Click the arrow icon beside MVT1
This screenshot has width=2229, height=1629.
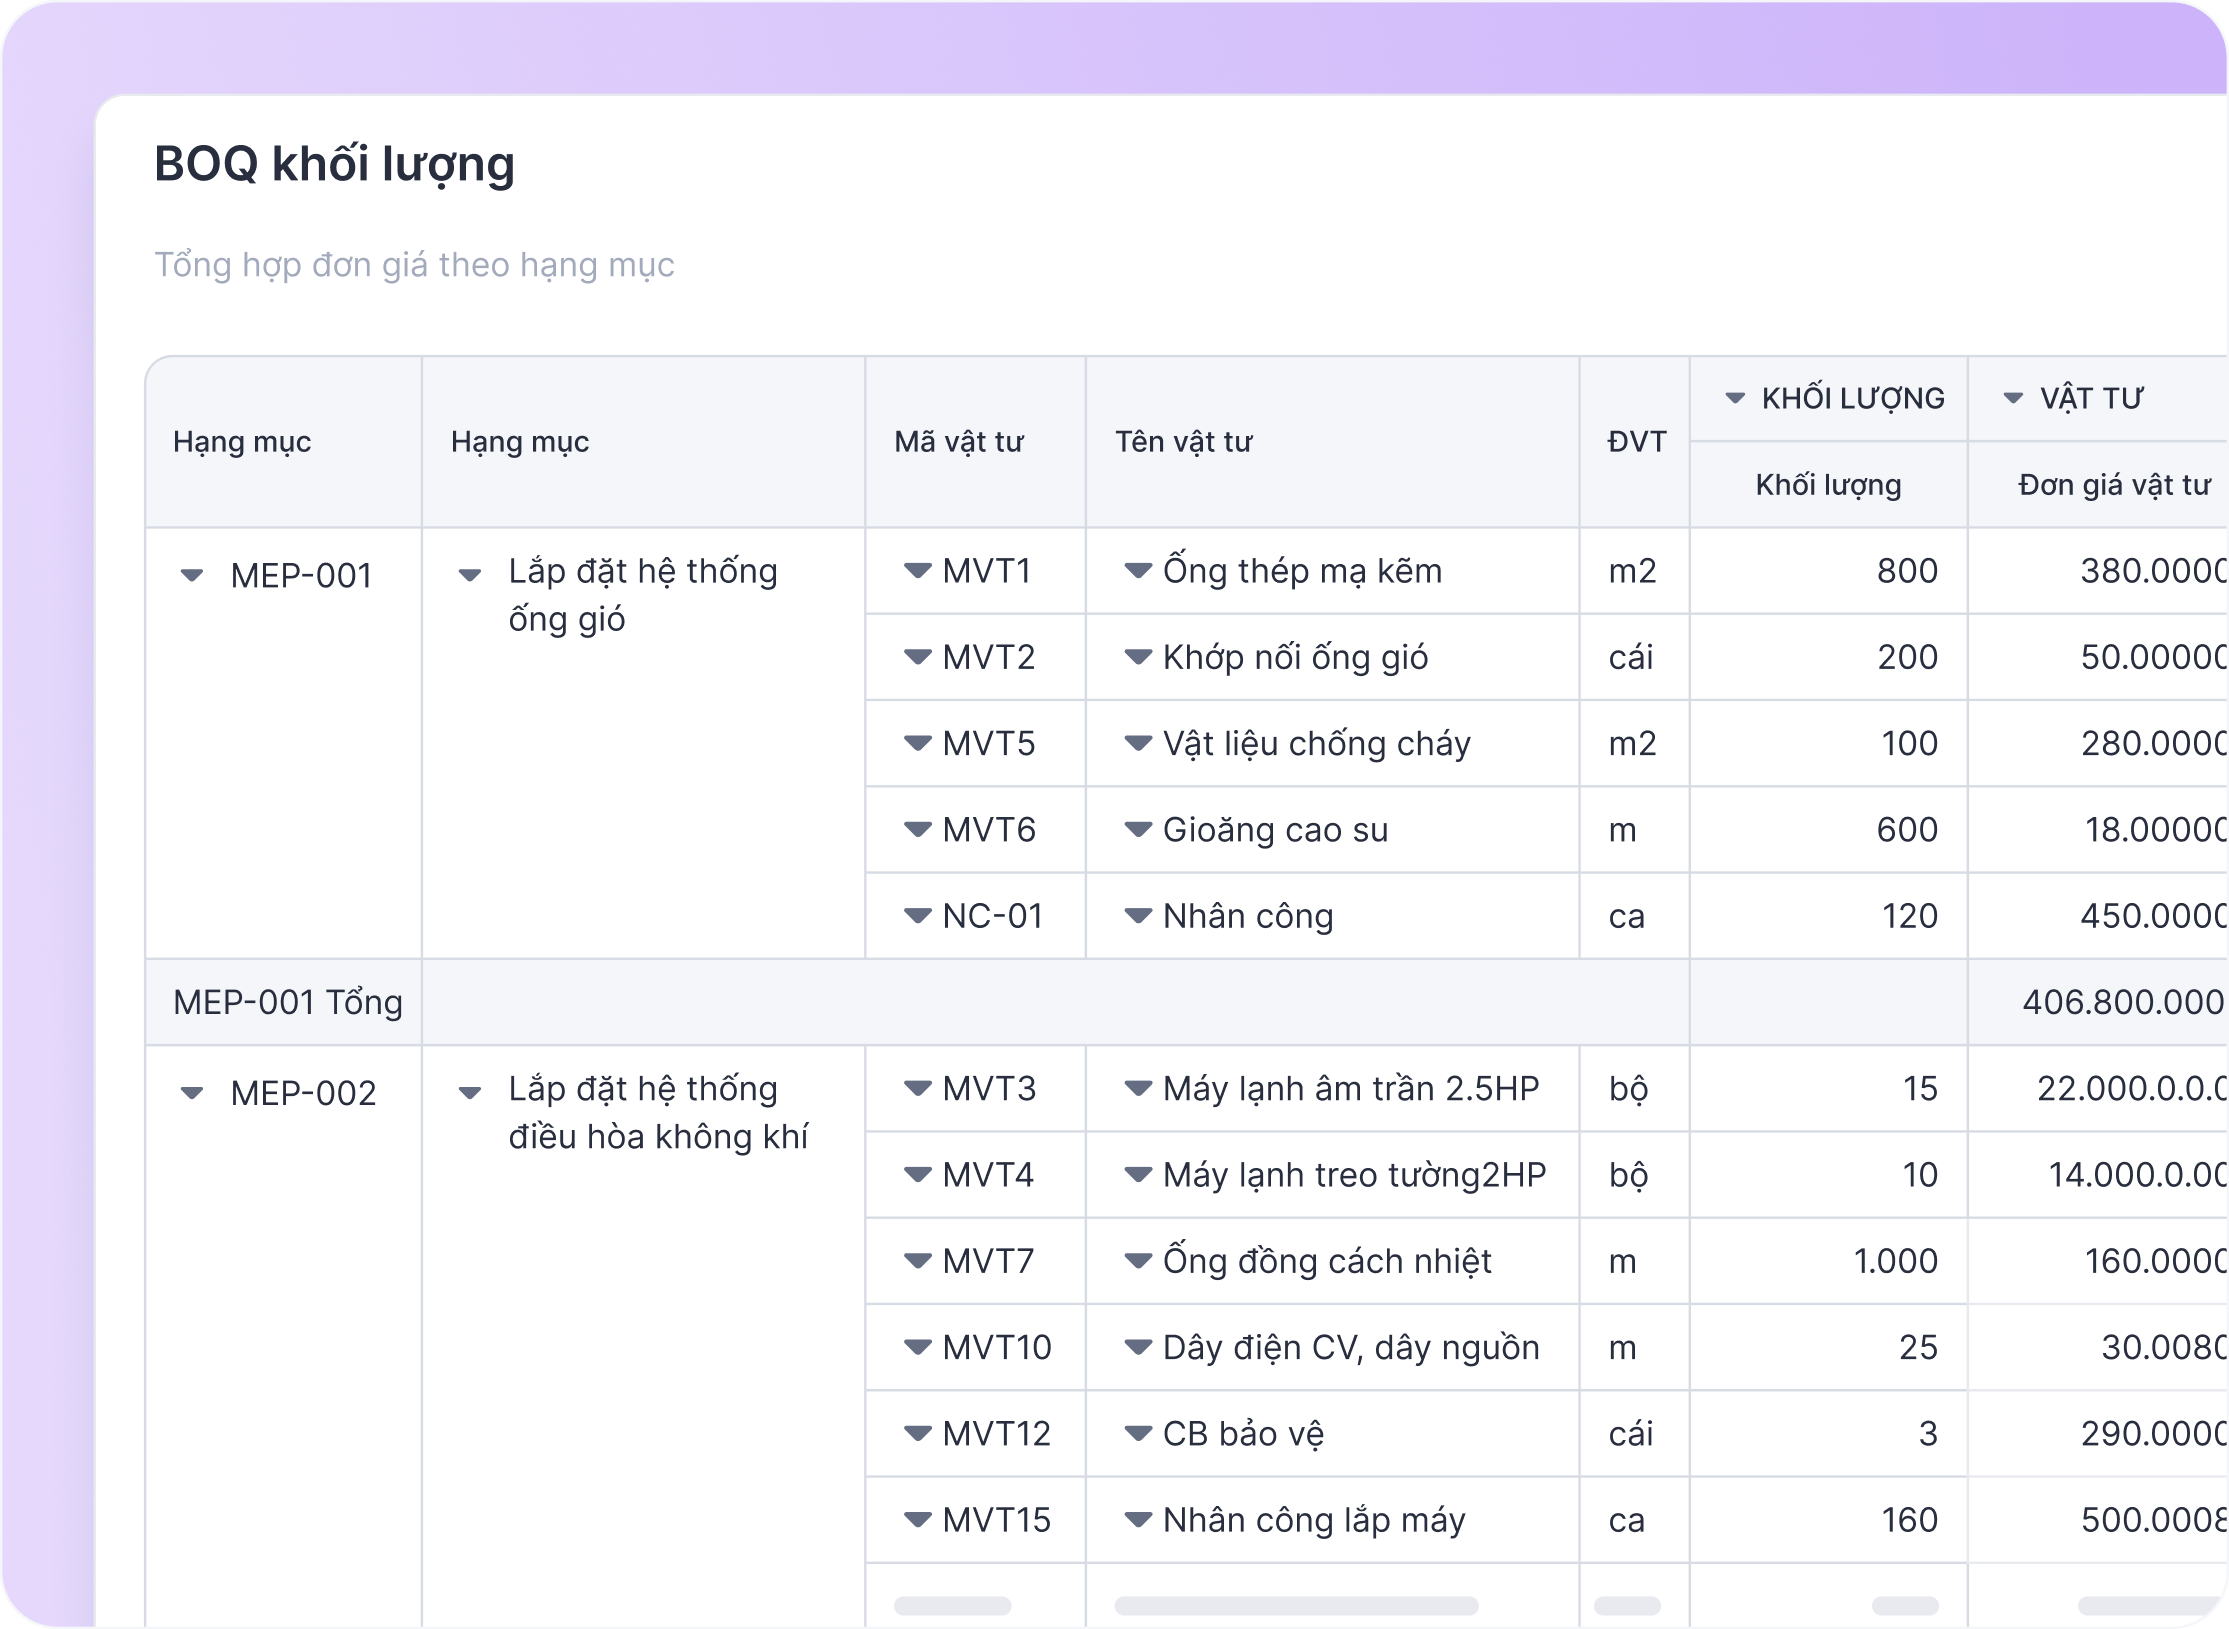point(917,571)
